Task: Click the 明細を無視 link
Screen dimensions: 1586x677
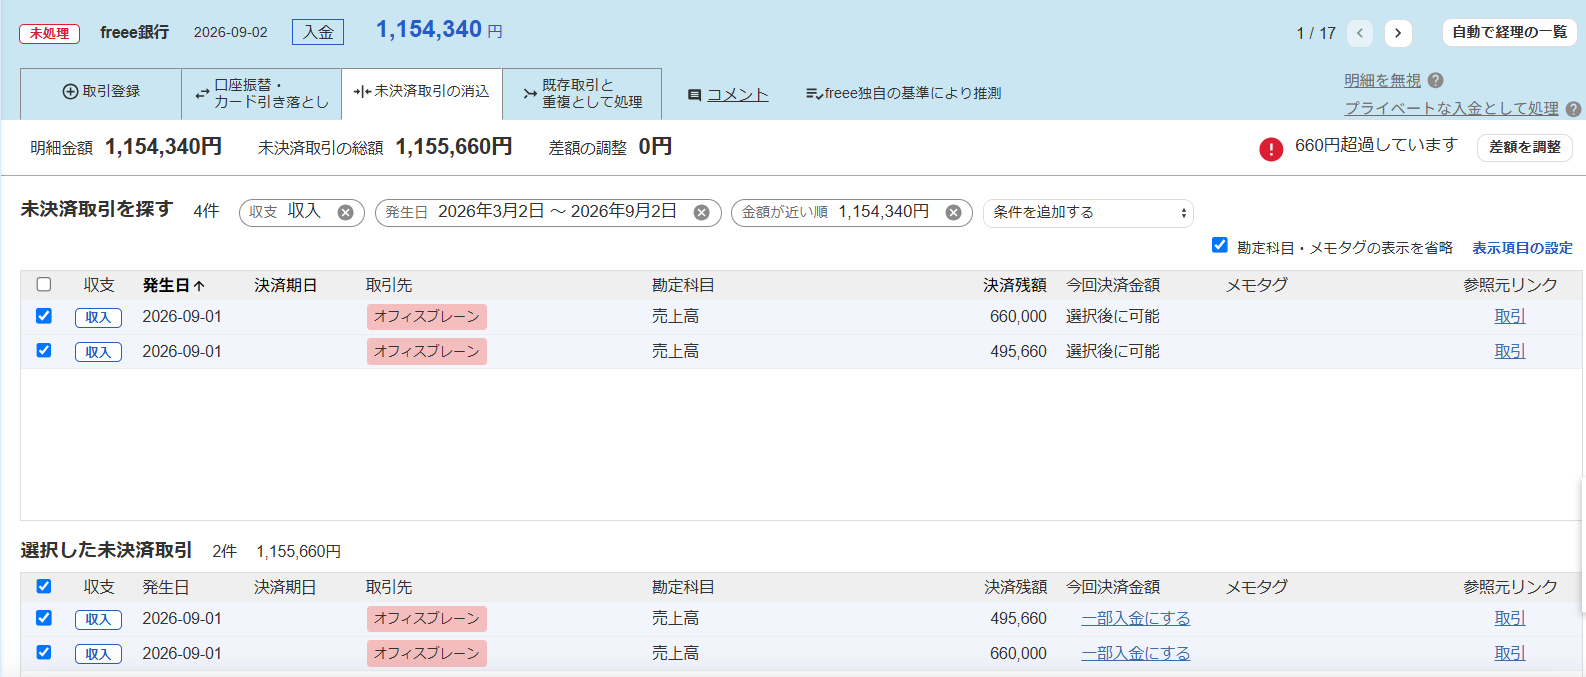Action: click(1382, 80)
